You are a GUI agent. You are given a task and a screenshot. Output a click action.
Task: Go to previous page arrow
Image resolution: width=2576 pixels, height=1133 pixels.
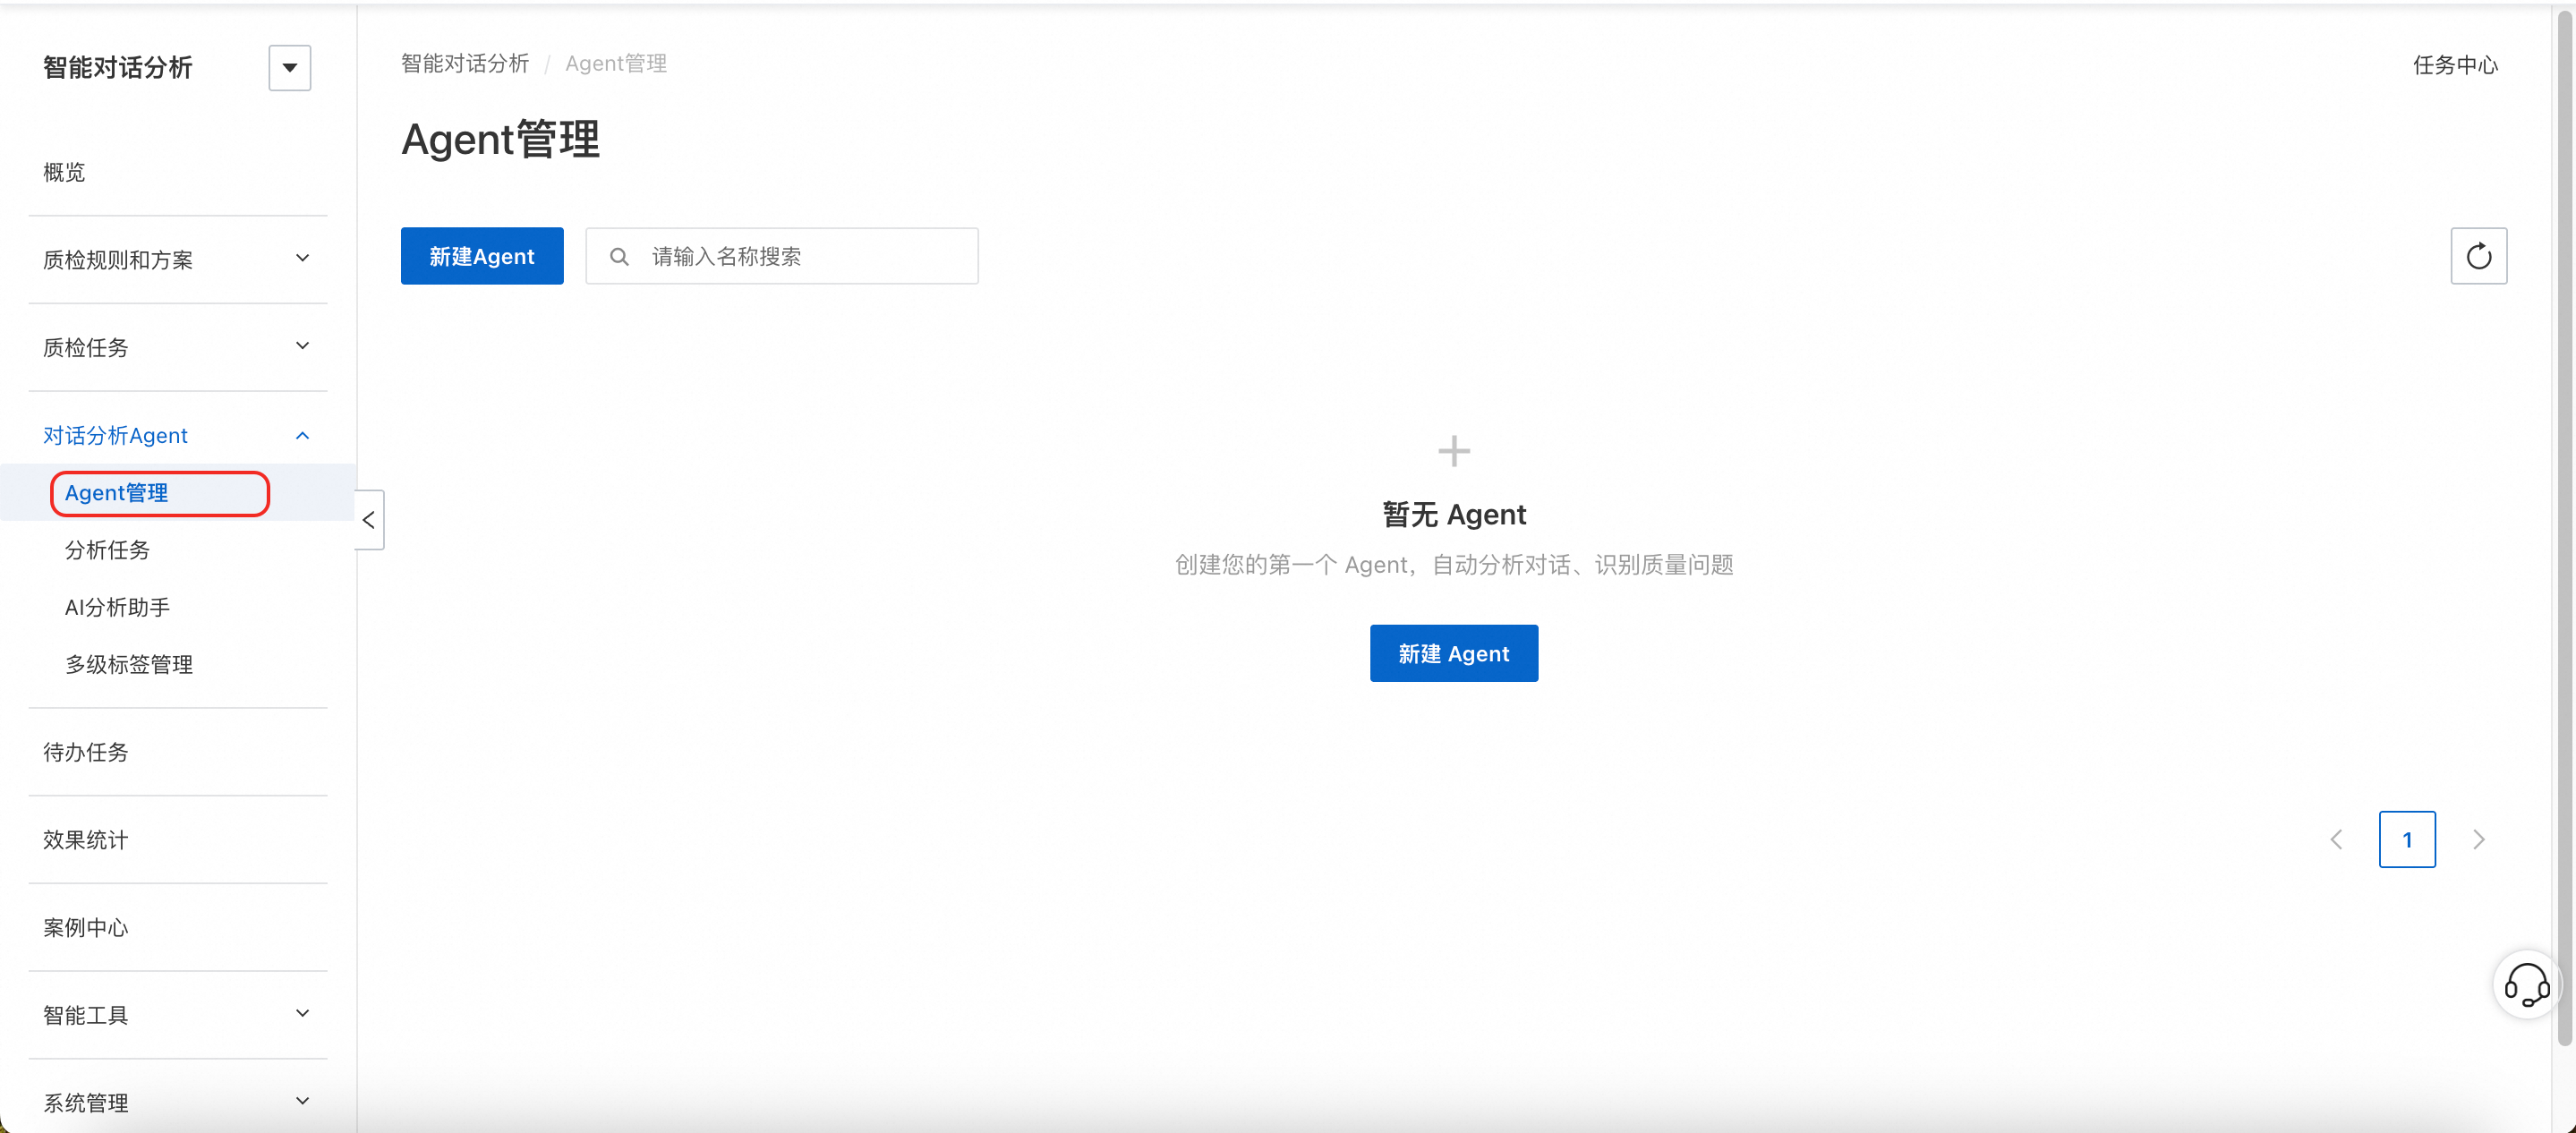tap(2336, 839)
